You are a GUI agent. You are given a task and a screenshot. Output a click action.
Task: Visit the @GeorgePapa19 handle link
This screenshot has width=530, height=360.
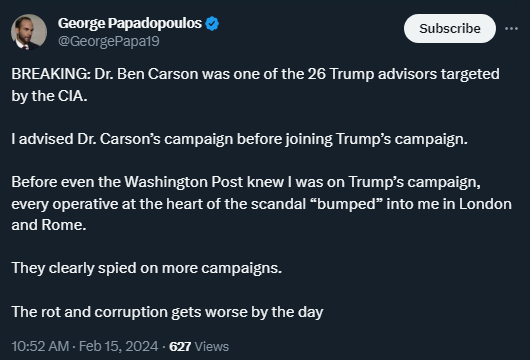coord(109,41)
